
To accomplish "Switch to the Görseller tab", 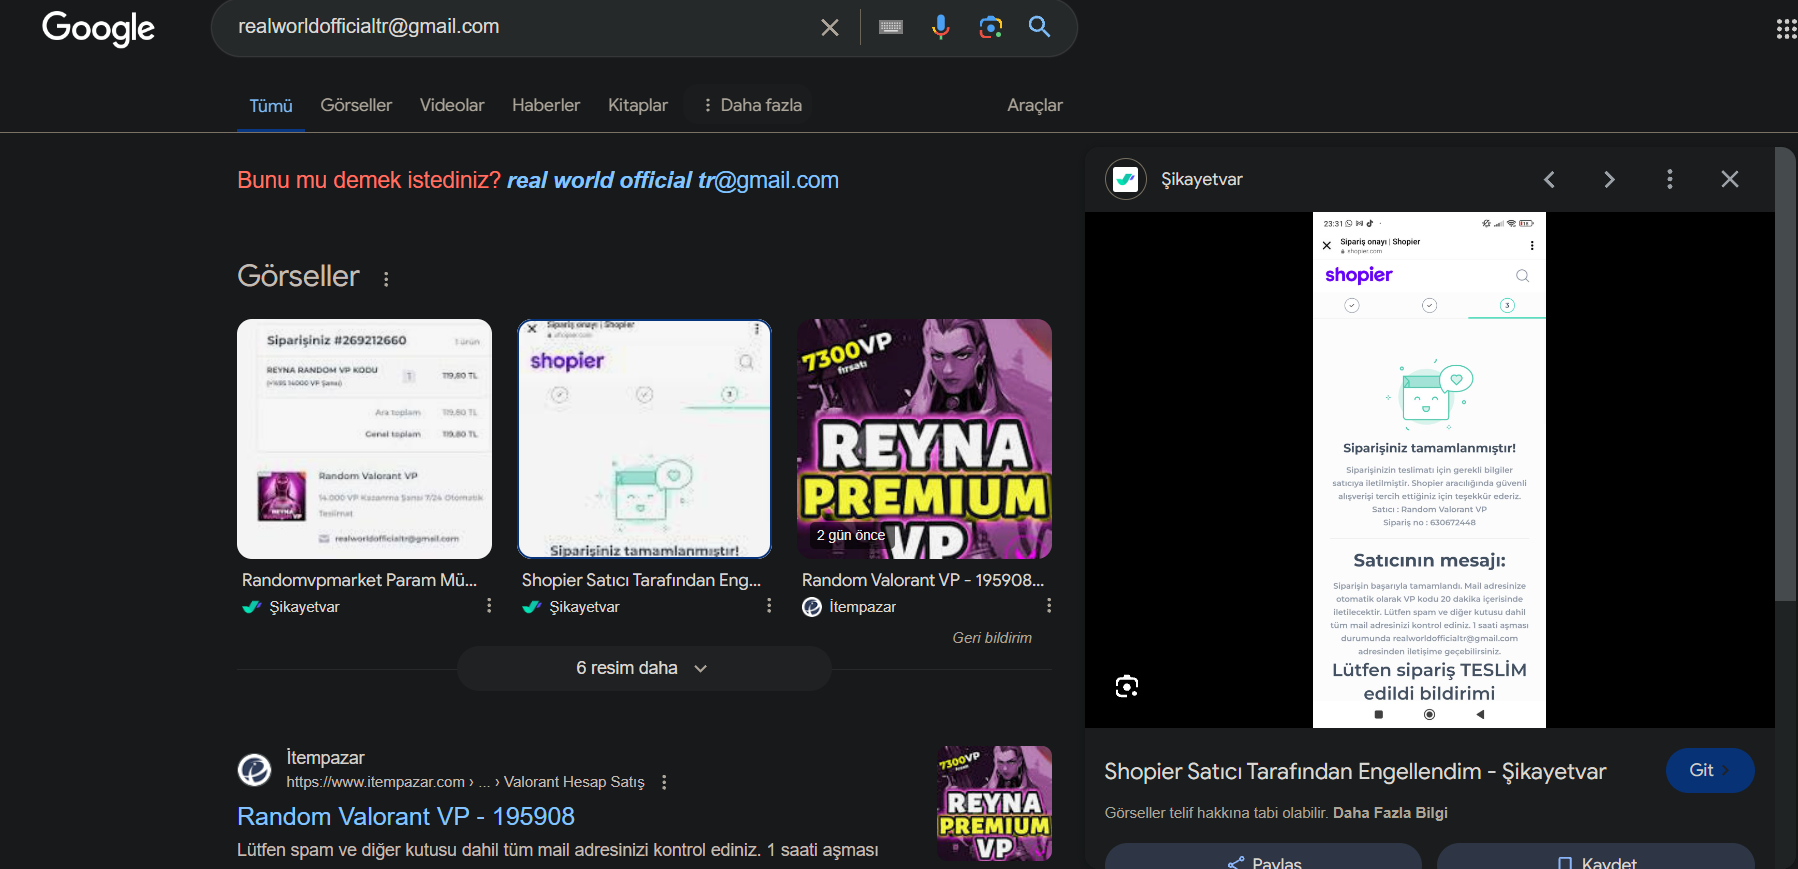I will click(356, 105).
